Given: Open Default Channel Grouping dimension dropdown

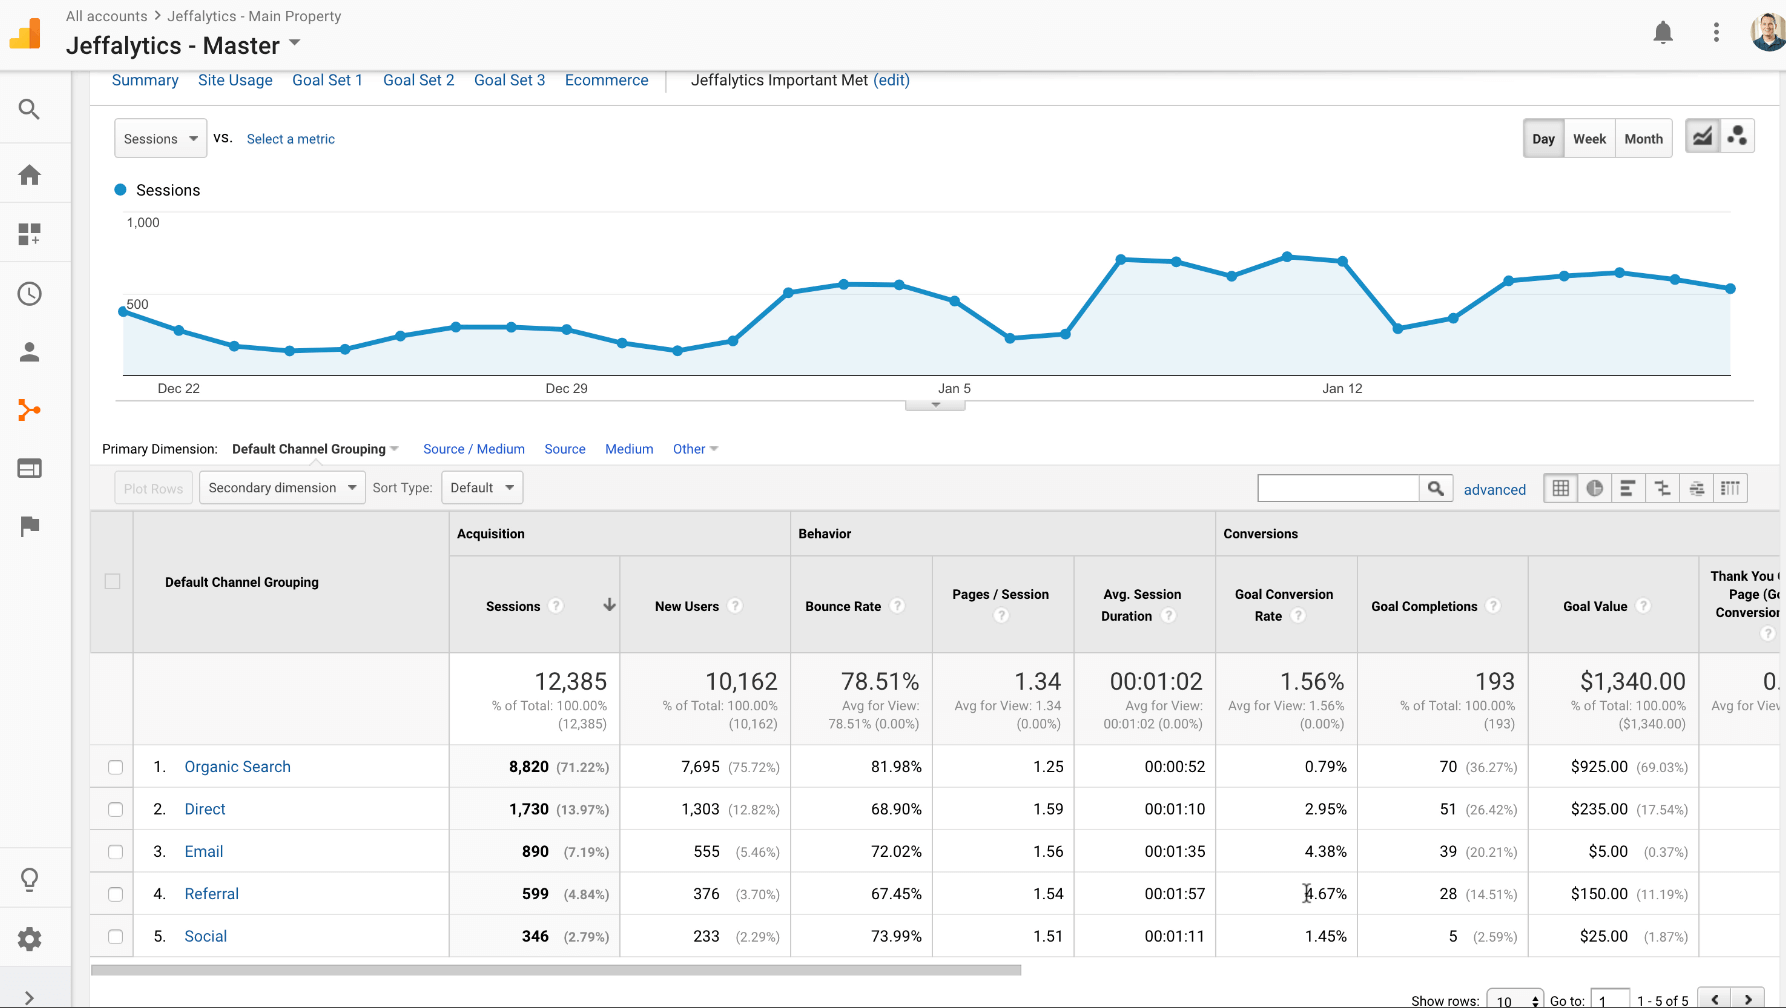Looking at the screenshot, I should [315, 449].
